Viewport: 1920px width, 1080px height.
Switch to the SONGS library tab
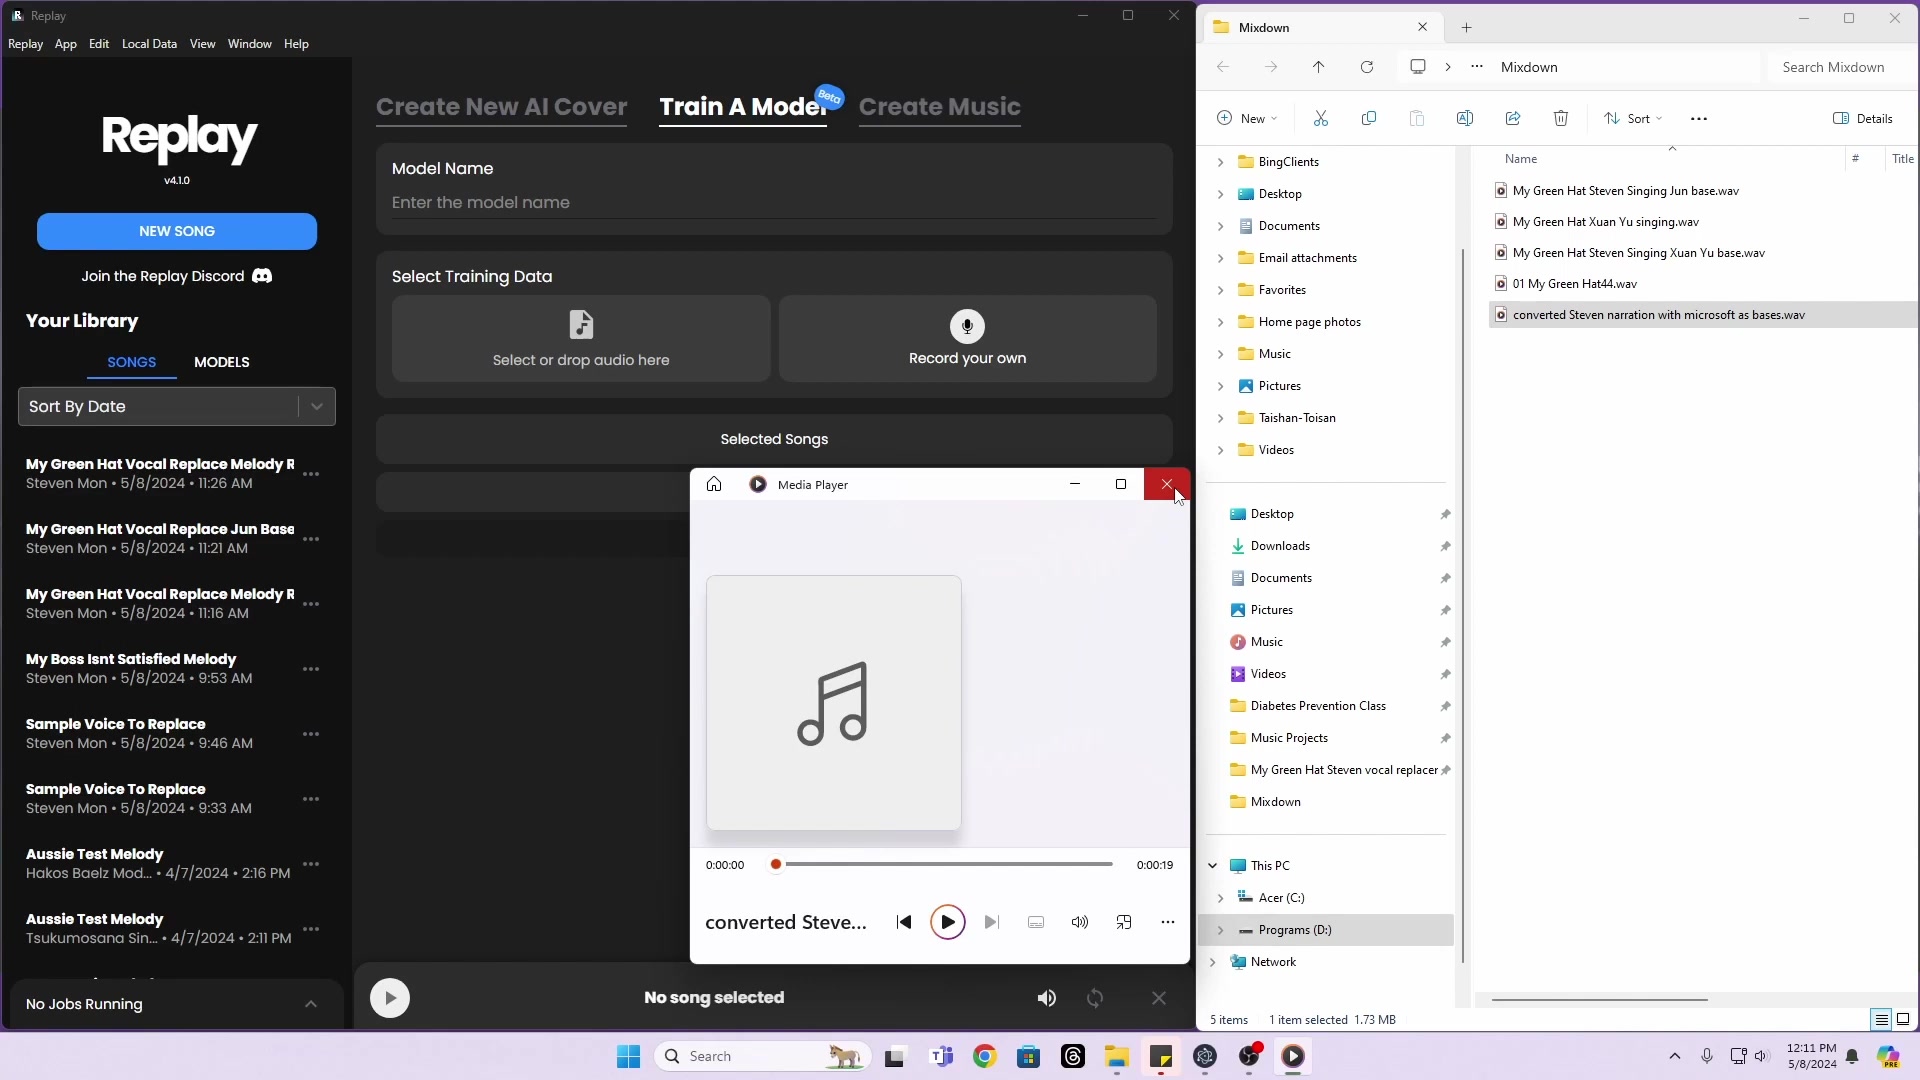[x=132, y=362]
